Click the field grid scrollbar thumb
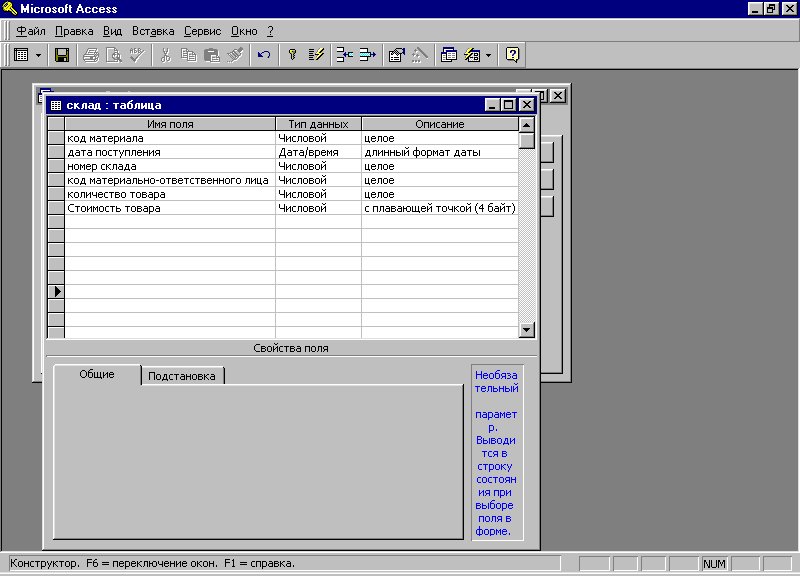800x576 pixels. (x=527, y=141)
